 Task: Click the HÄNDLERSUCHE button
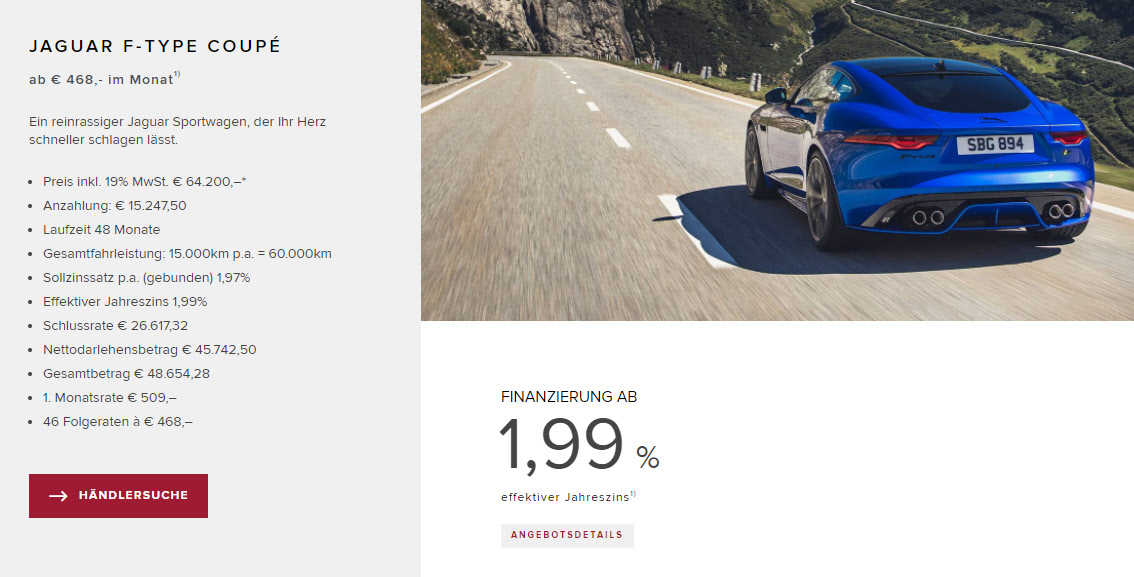(x=119, y=496)
